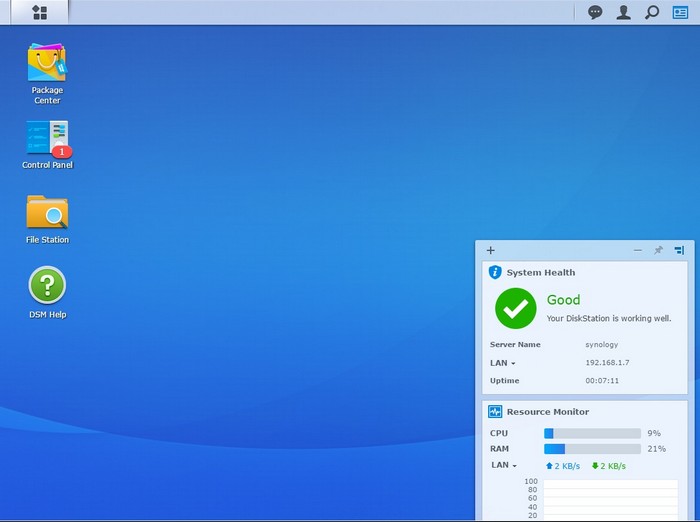This screenshot has height=522, width=700.
Task: Click the Uptime label
Action: [x=504, y=381]
